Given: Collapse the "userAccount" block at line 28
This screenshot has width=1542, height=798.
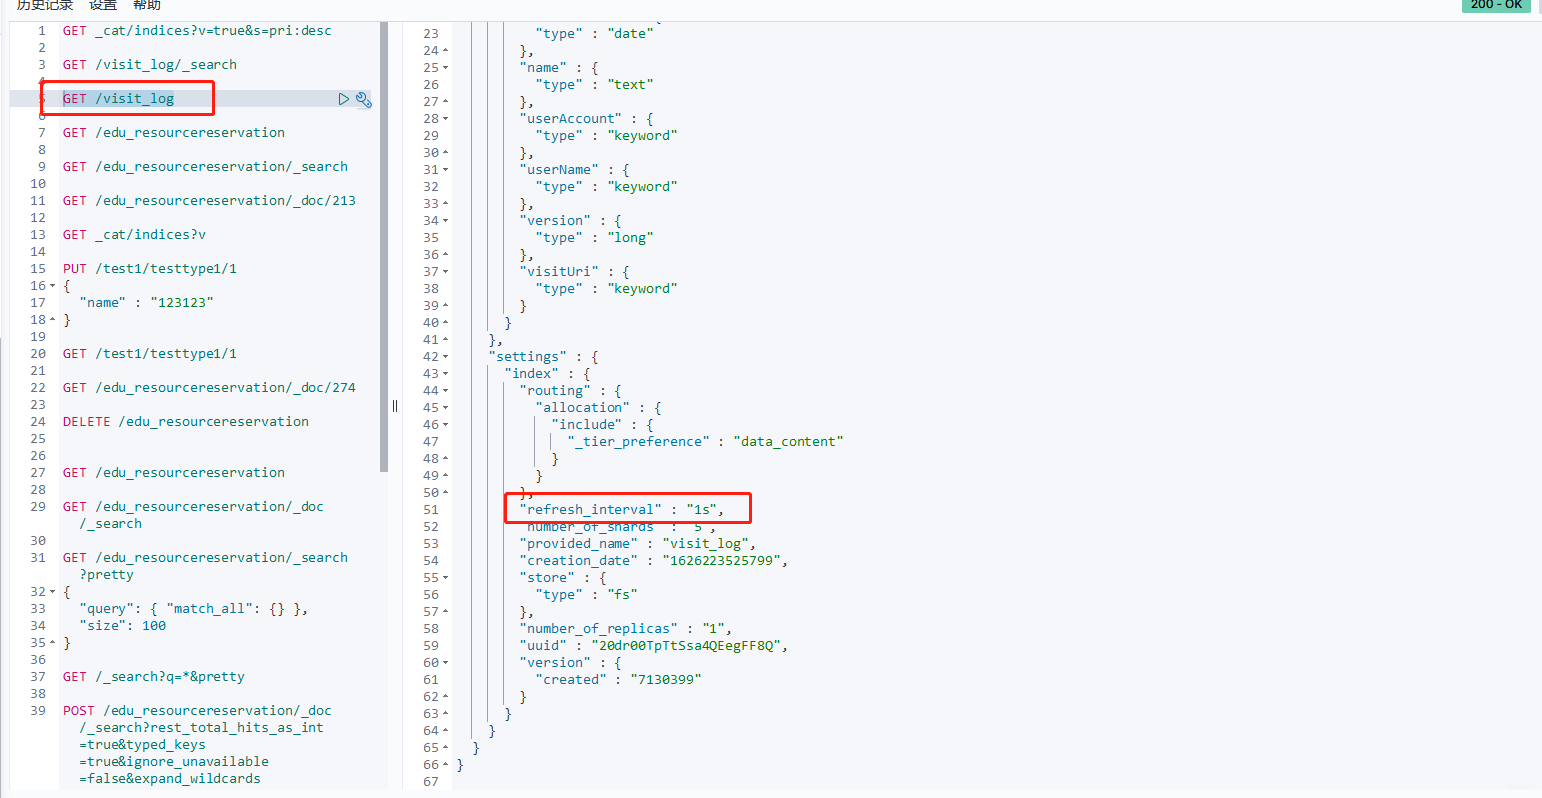Looking at the screenshot, I should coord(446,119).
